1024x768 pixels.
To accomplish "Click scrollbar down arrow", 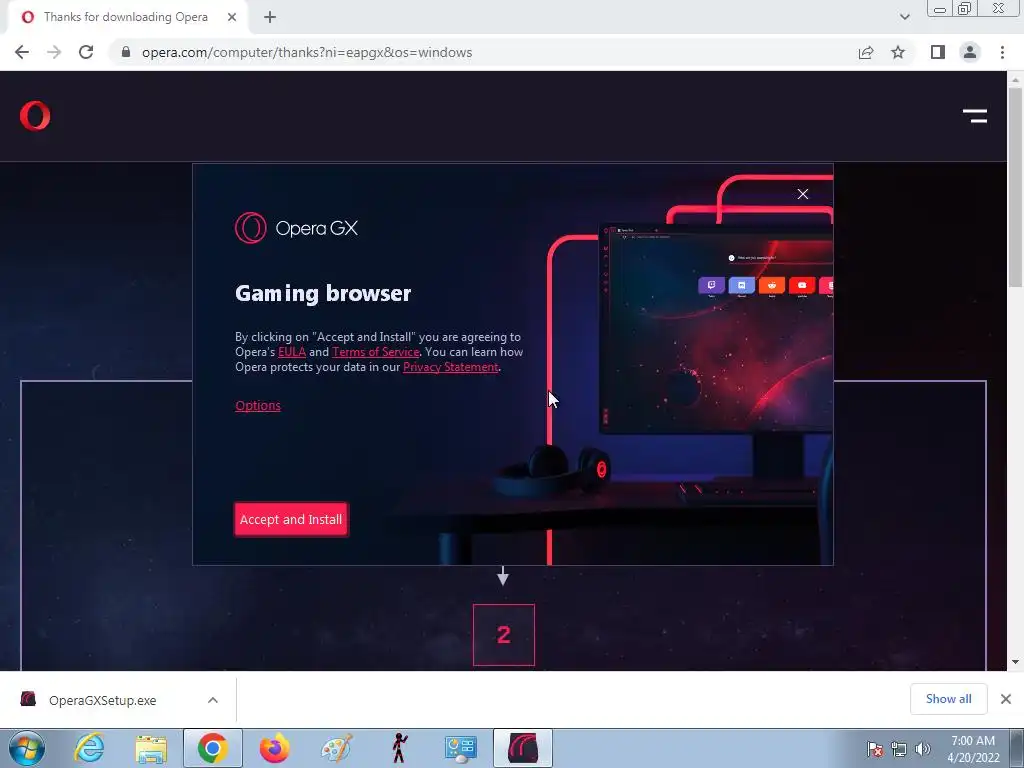I will (1015, 662).
